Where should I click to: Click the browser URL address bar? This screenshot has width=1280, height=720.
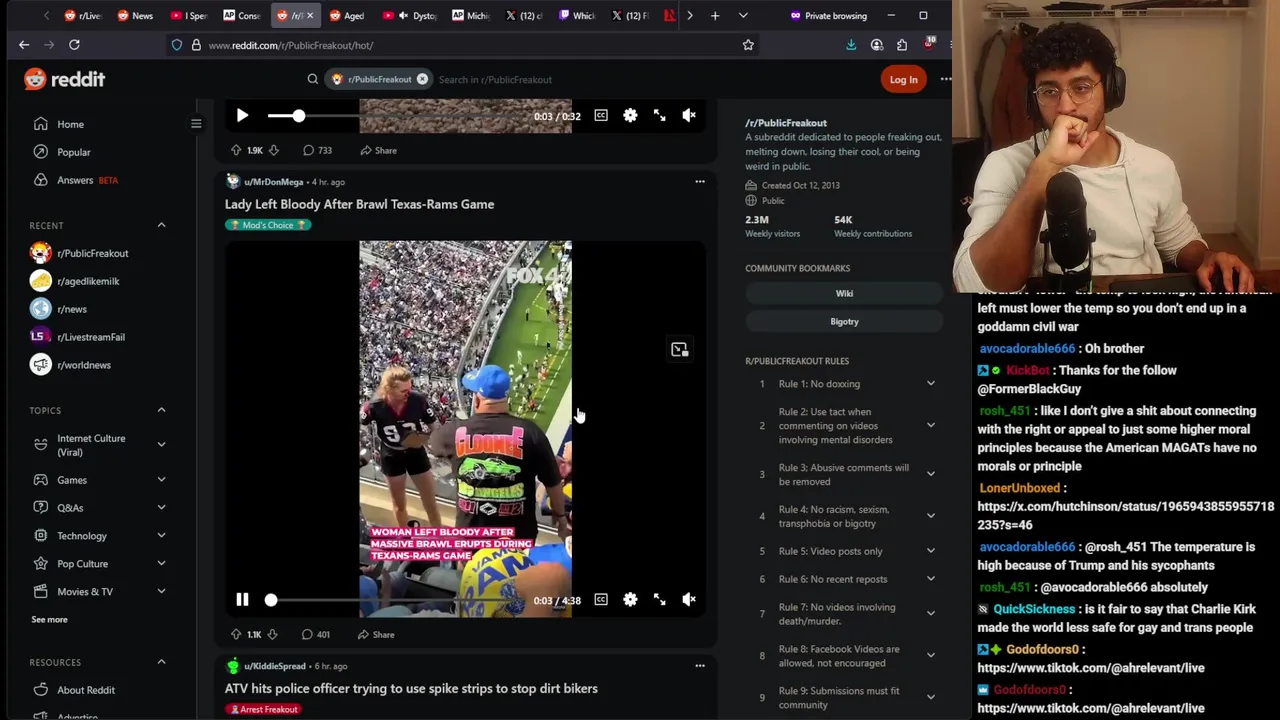460,45
